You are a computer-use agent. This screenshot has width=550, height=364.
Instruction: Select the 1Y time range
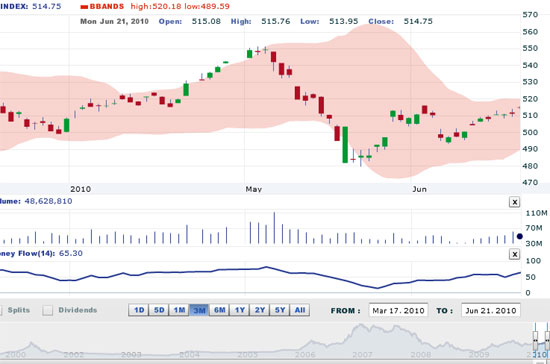240,310
